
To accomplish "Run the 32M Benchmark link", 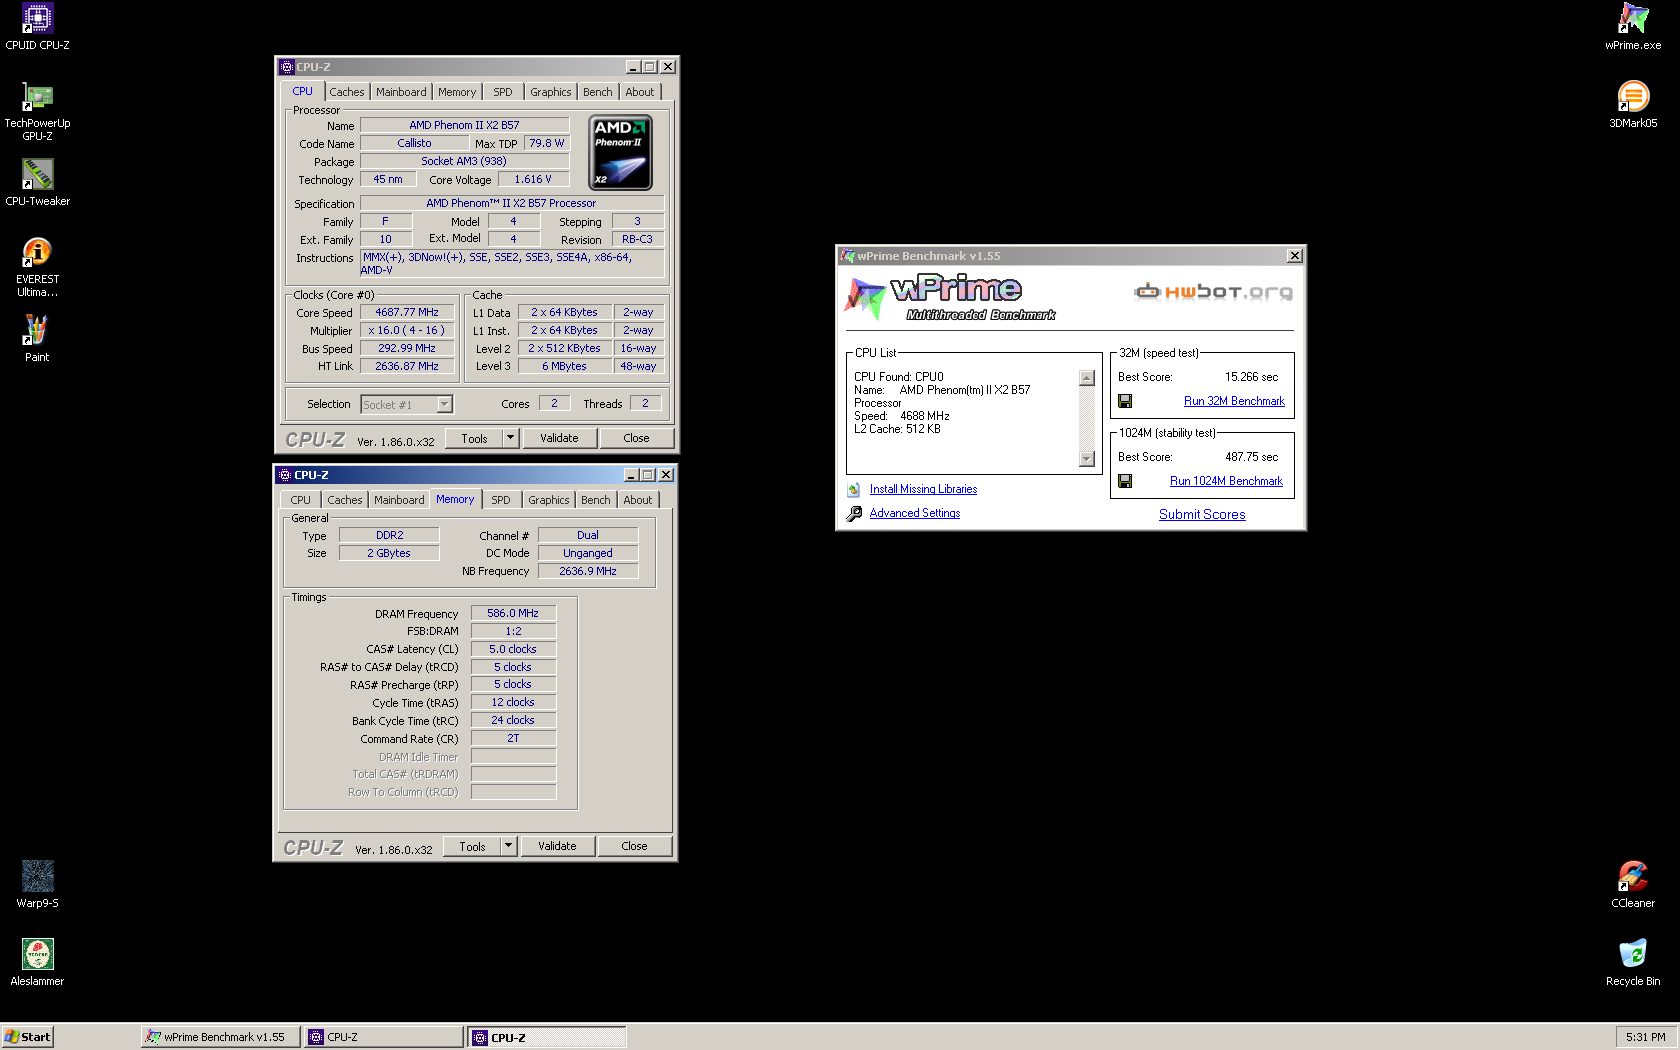I will [x=1234, y=401].
